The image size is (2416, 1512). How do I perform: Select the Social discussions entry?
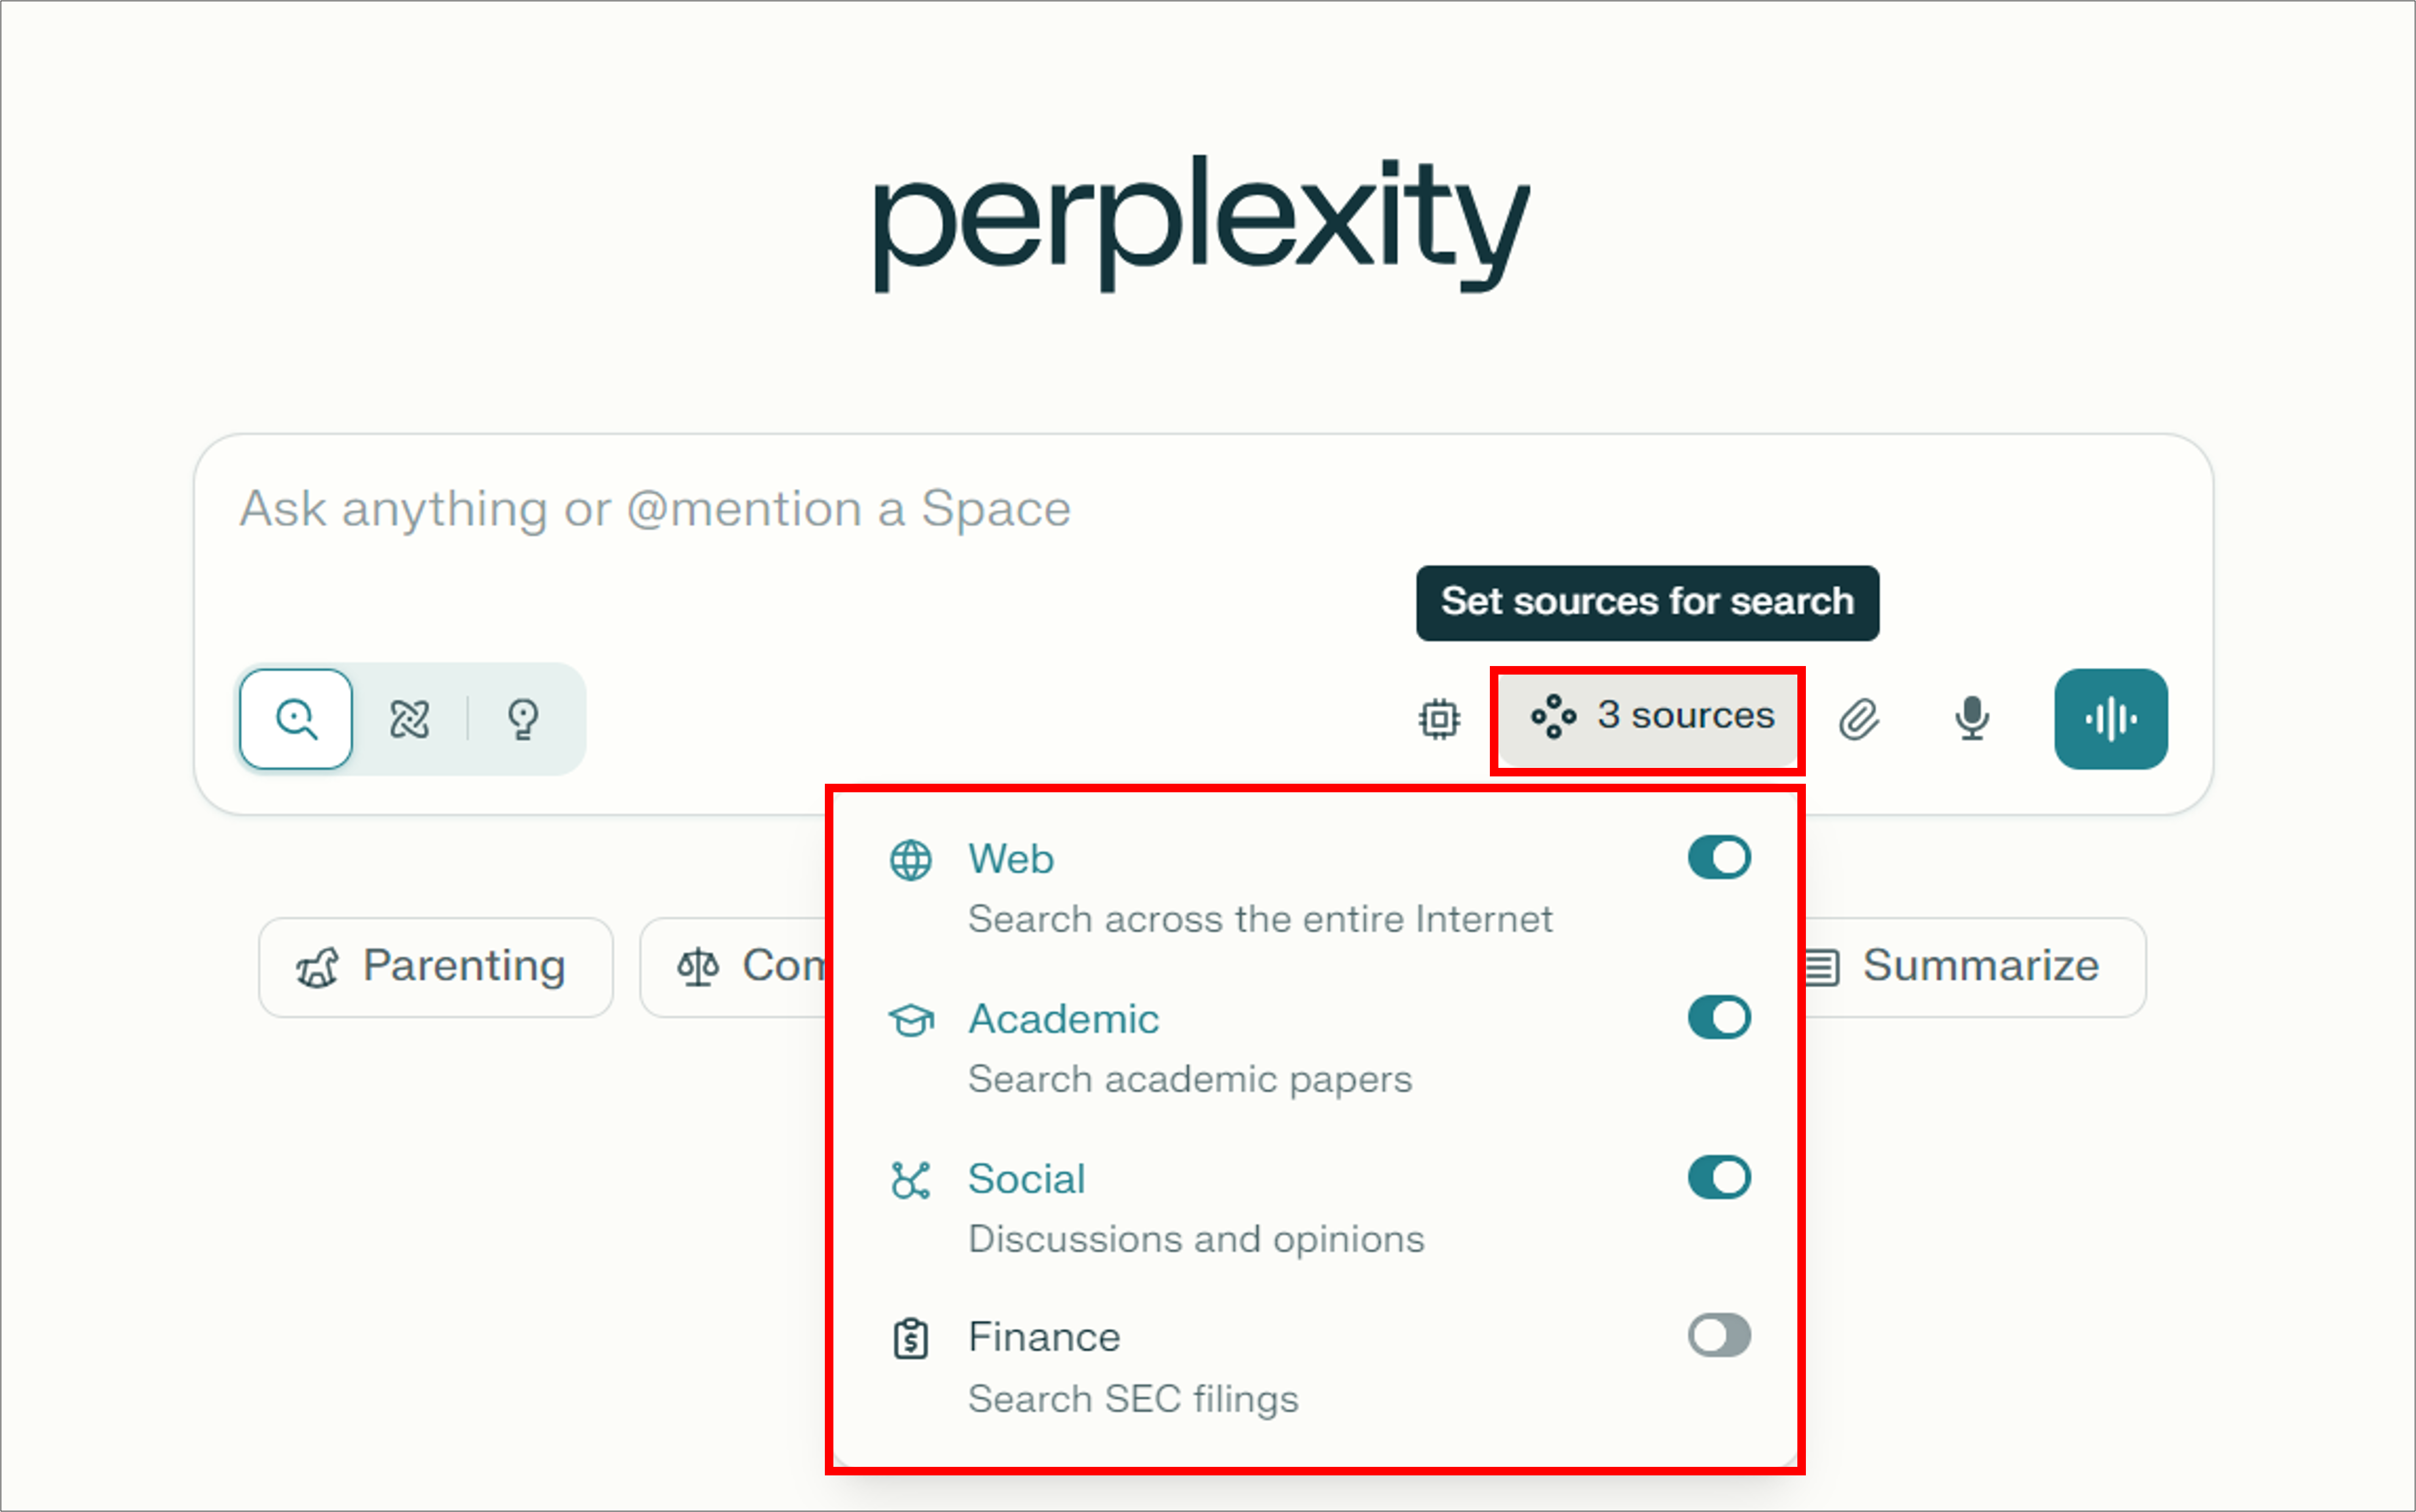1316,1208
